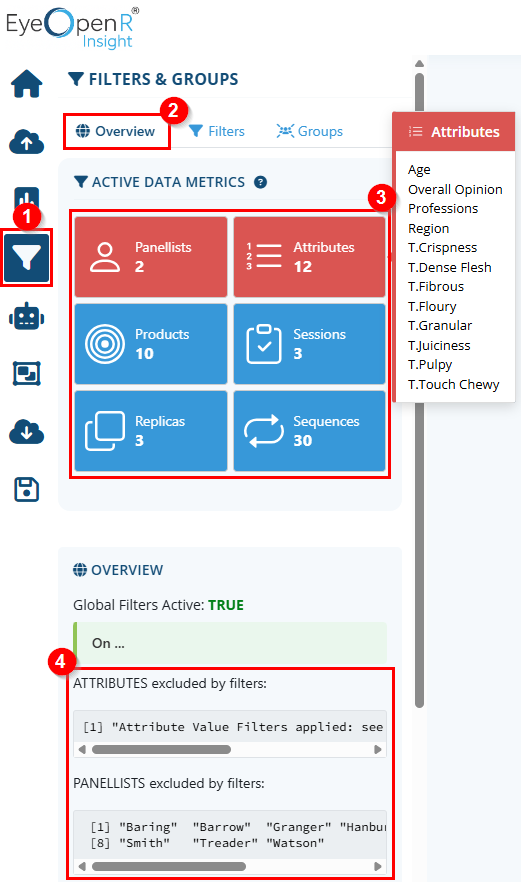
Task: Click 'T.Touch Chewy' in the attributes list
Action: (x=453, y=384)
